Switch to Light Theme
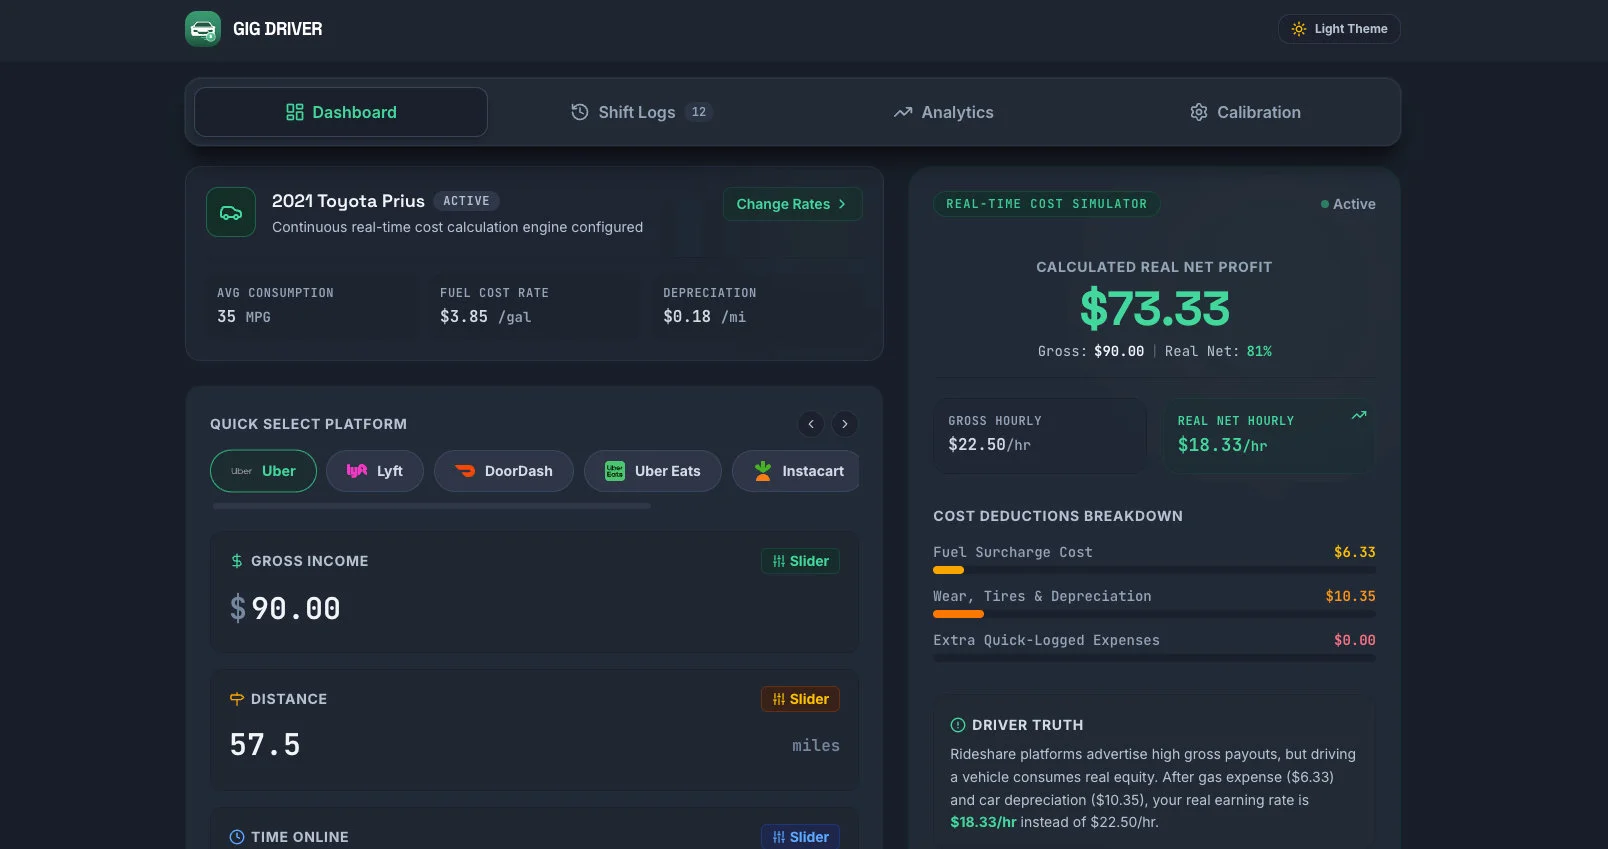The image size is (1608, 849). [x=1339, y=29]
